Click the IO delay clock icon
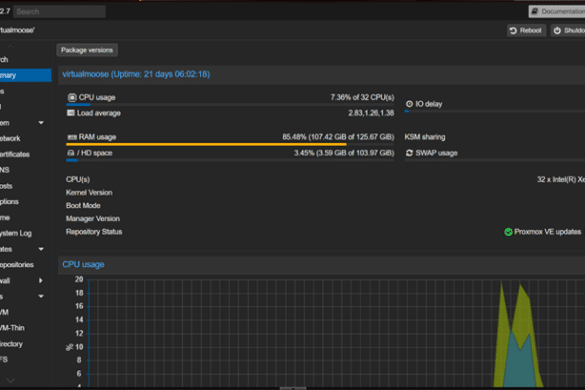 tap(409, 104)
